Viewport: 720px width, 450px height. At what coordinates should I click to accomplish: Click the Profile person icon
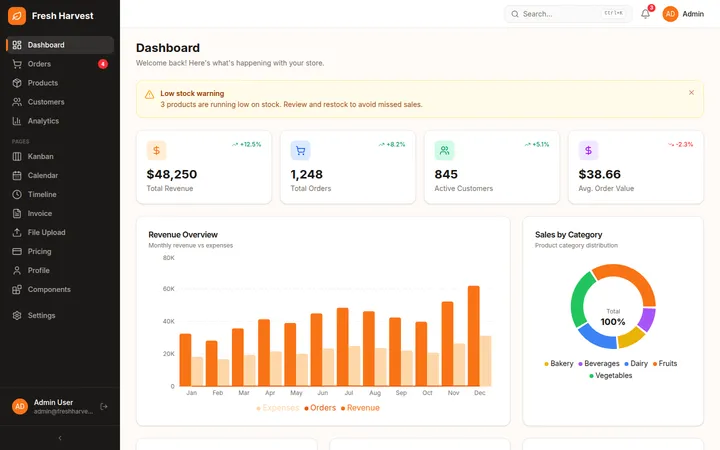pyautogui.click(x=17, y=270)
